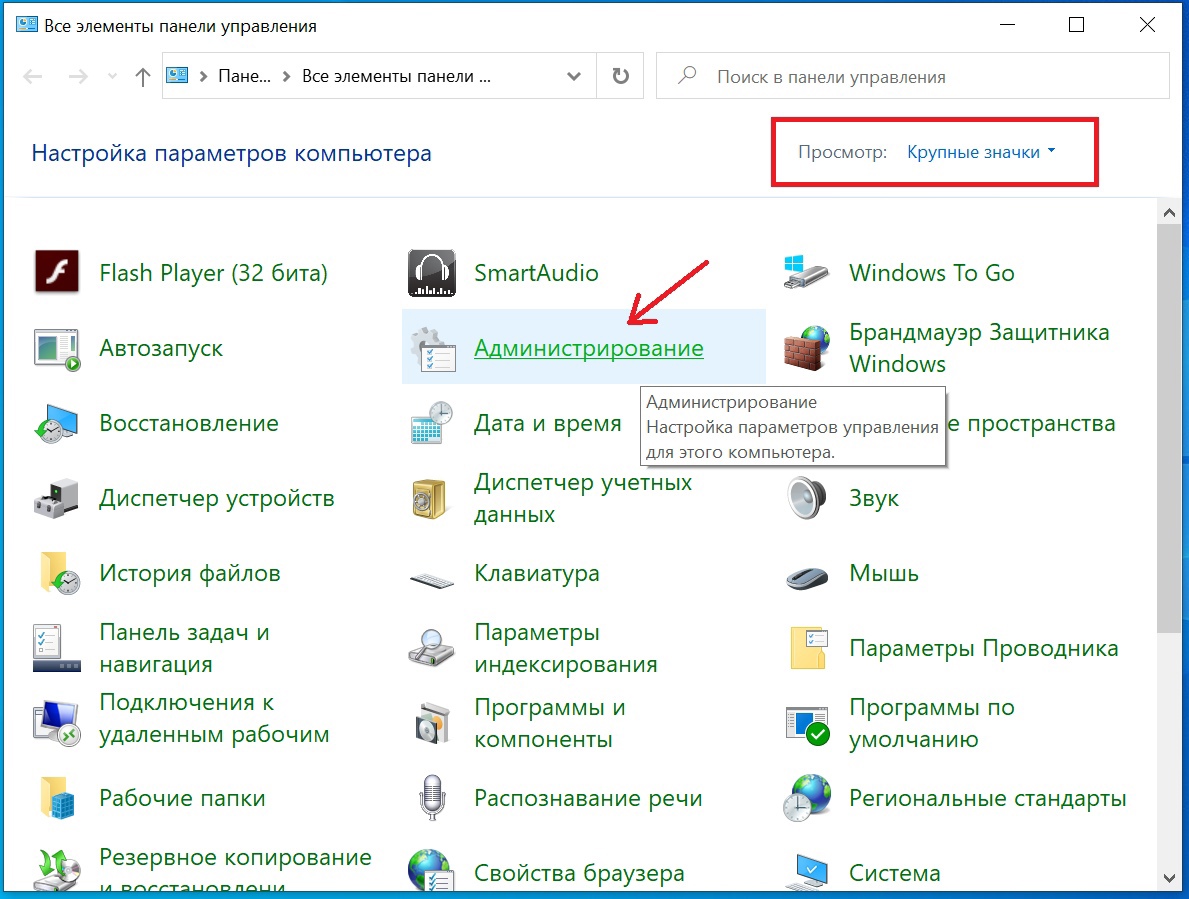
Task: Click the Распознавание речи microphone icon
Action: click(432, 799)
